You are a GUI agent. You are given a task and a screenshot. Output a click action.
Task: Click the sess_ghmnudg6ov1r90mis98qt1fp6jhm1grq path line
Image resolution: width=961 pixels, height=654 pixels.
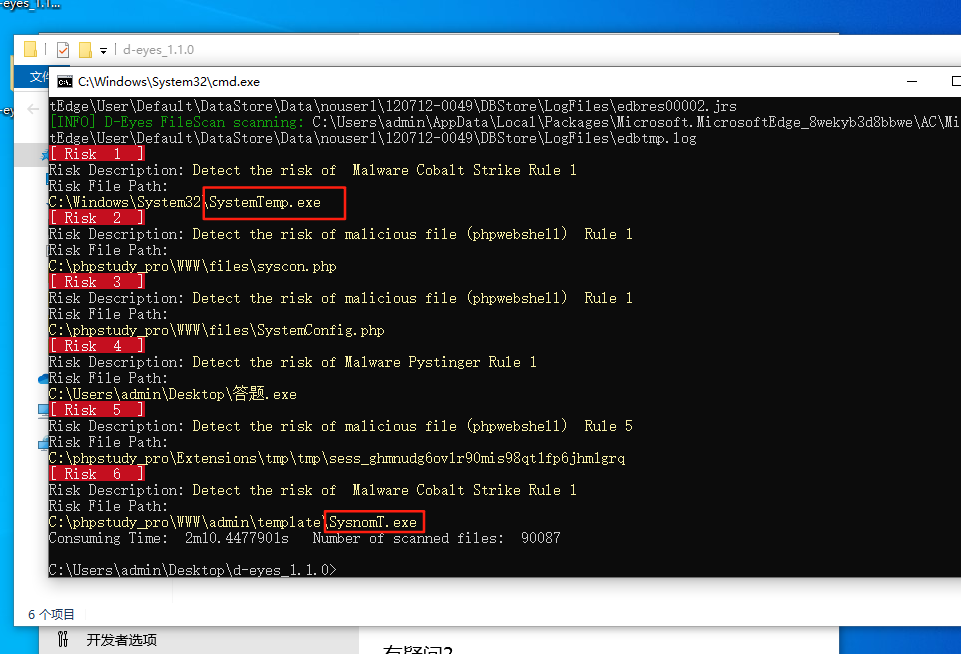click(336, 458)
